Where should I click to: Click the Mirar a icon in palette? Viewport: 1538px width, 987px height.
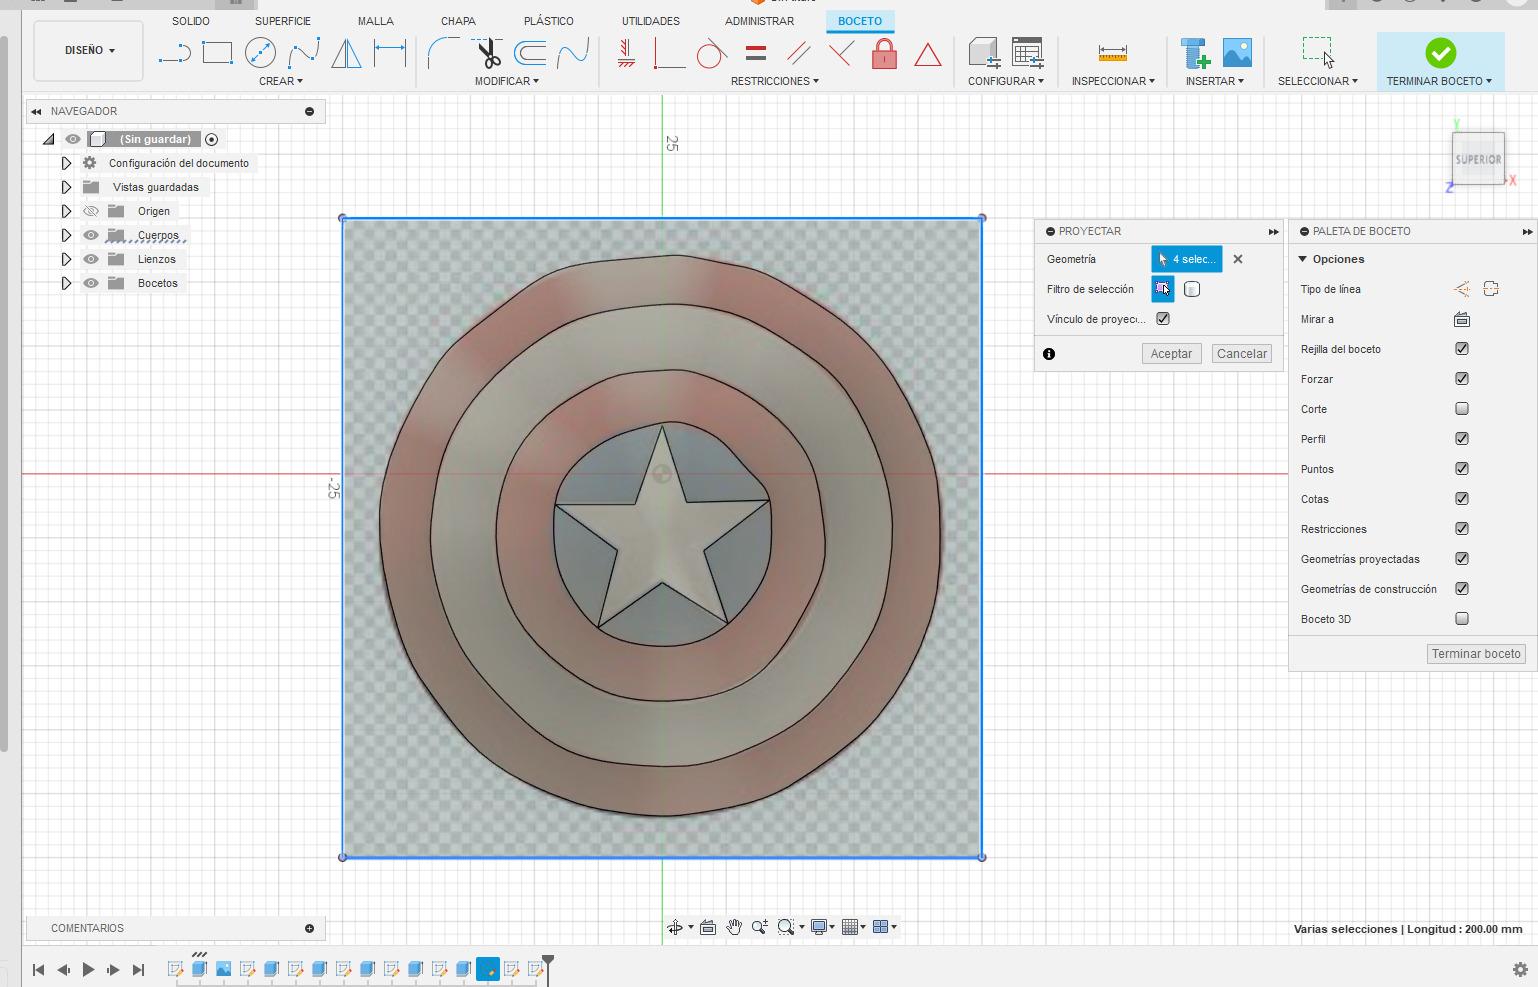(1462, 319)
